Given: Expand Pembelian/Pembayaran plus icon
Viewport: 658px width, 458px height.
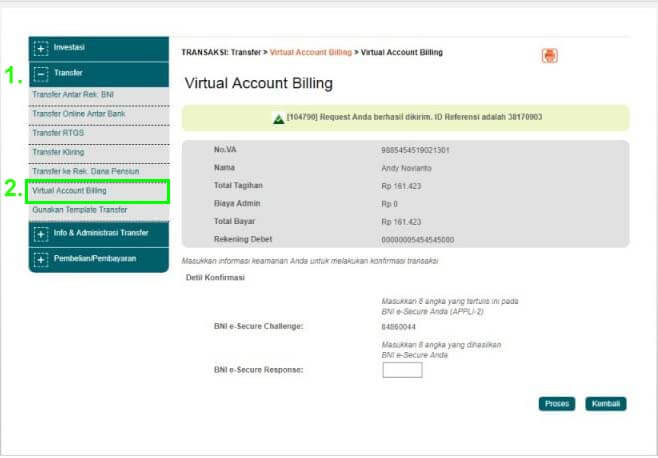Looking at the screenshot, I should coord(41,259).
